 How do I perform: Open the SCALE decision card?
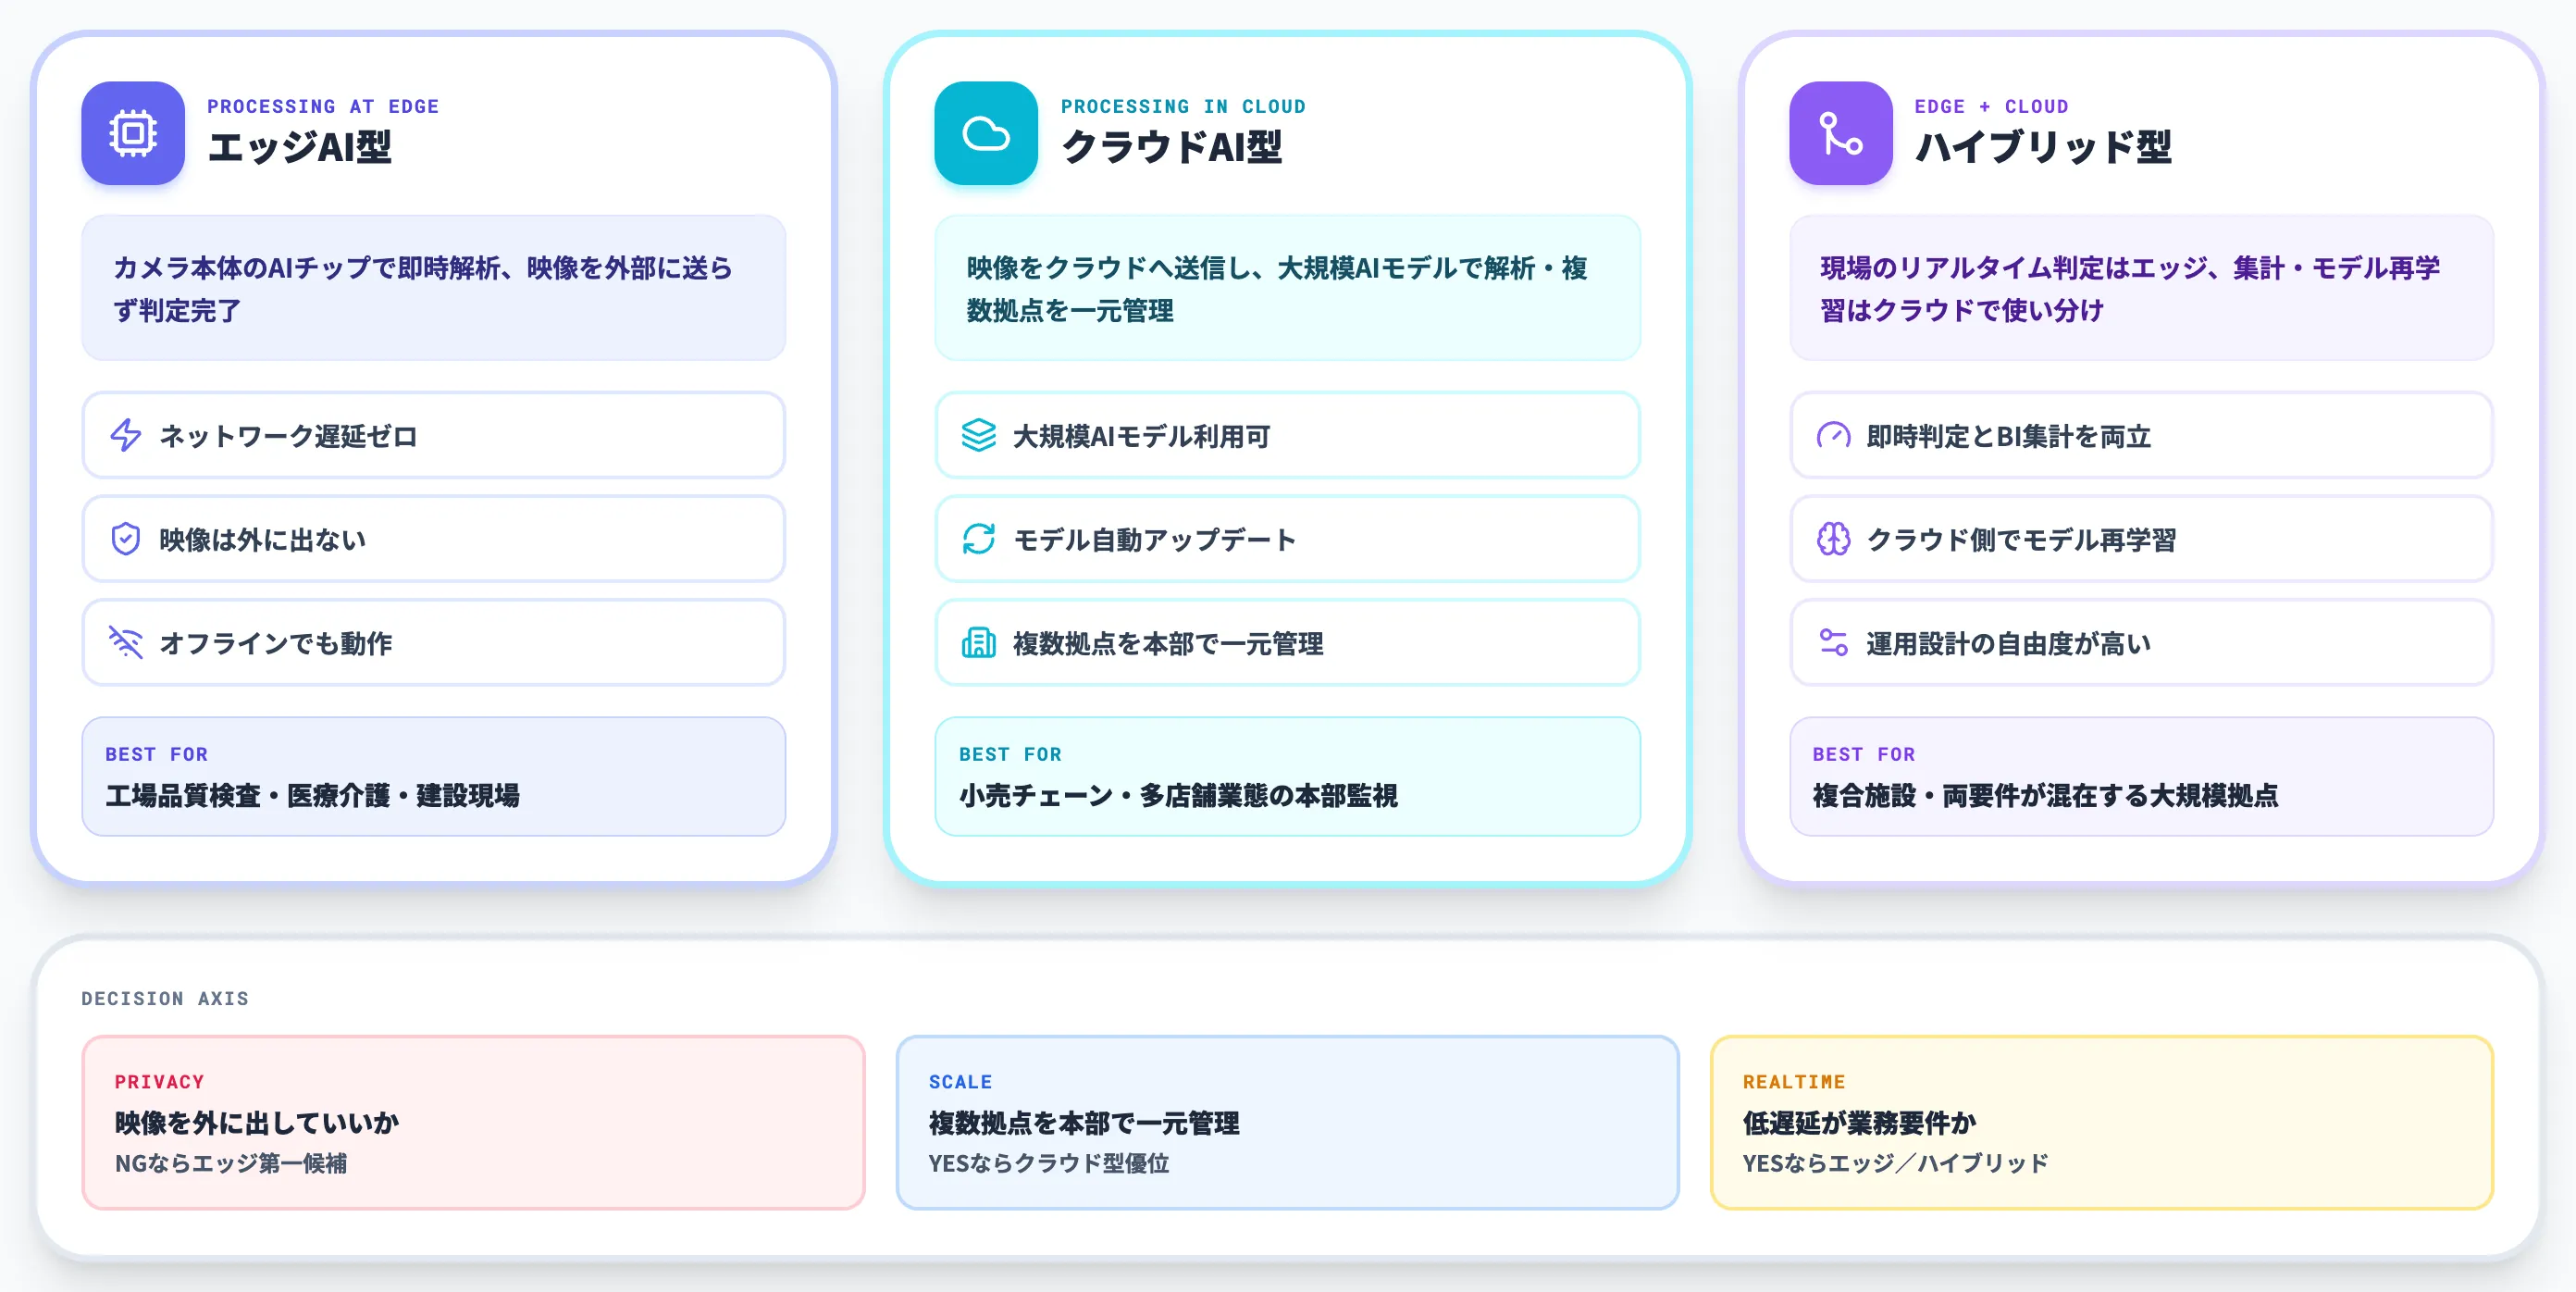[x=1287, y=1122]
